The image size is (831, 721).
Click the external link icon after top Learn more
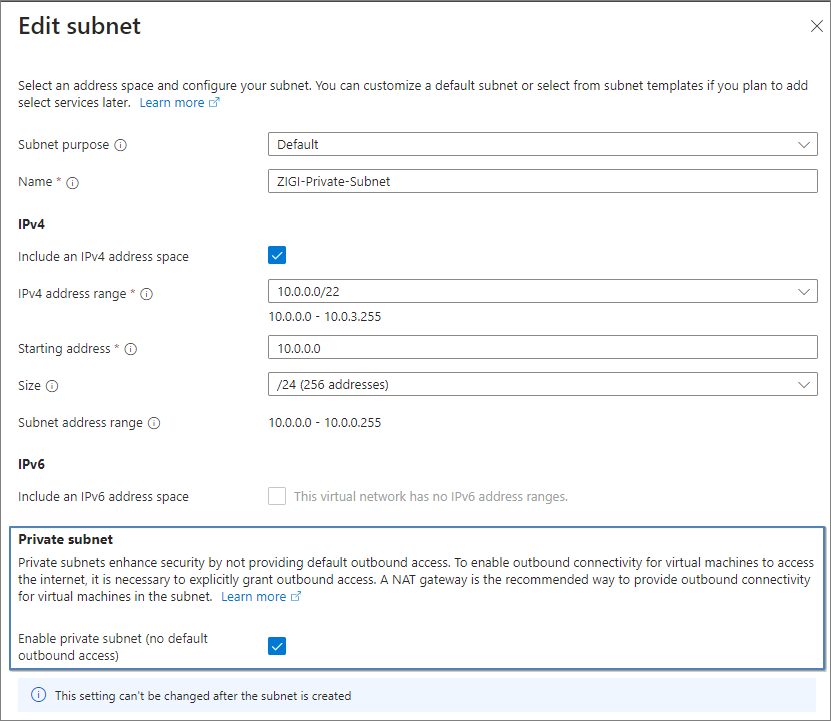coord(213,102)
